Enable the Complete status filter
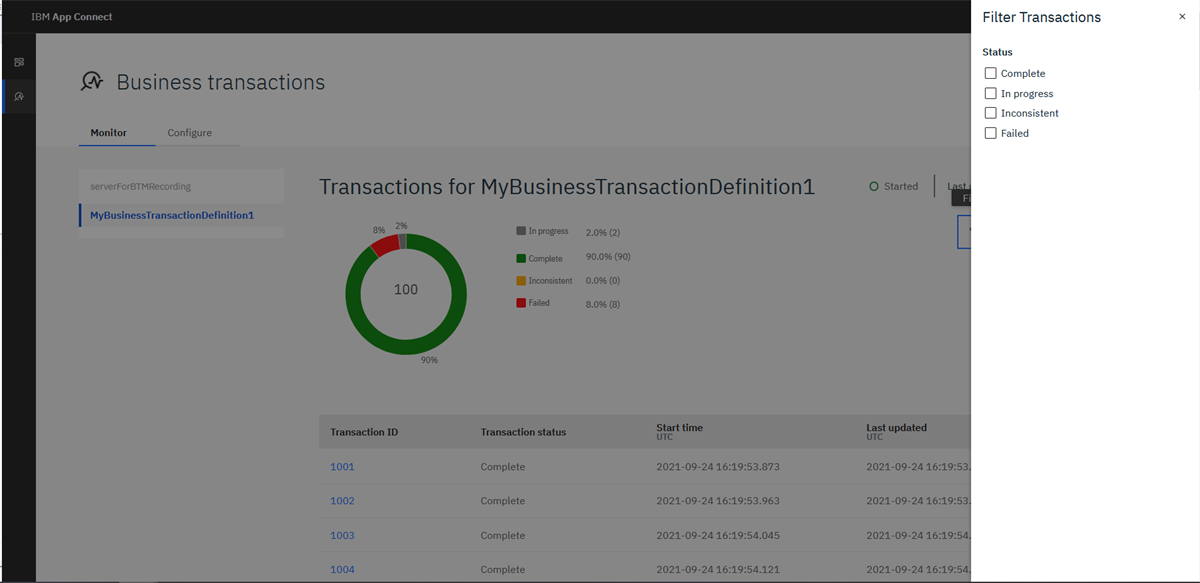 [989, 73]
